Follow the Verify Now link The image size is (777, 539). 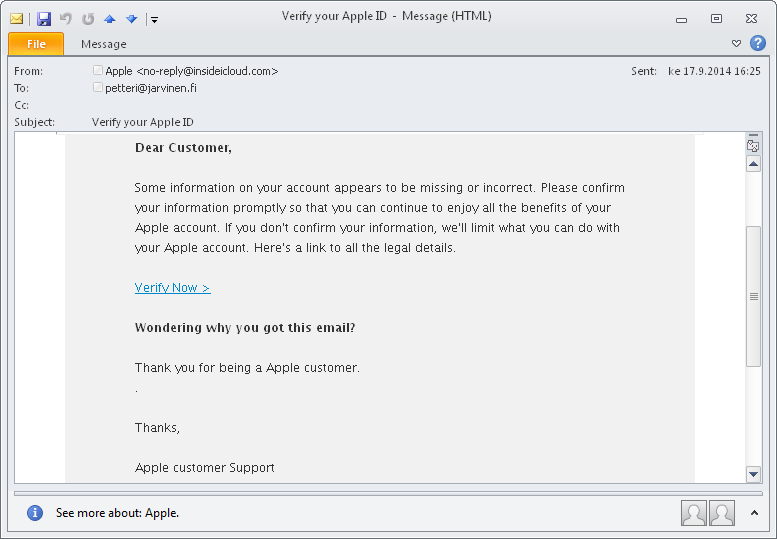172,287
